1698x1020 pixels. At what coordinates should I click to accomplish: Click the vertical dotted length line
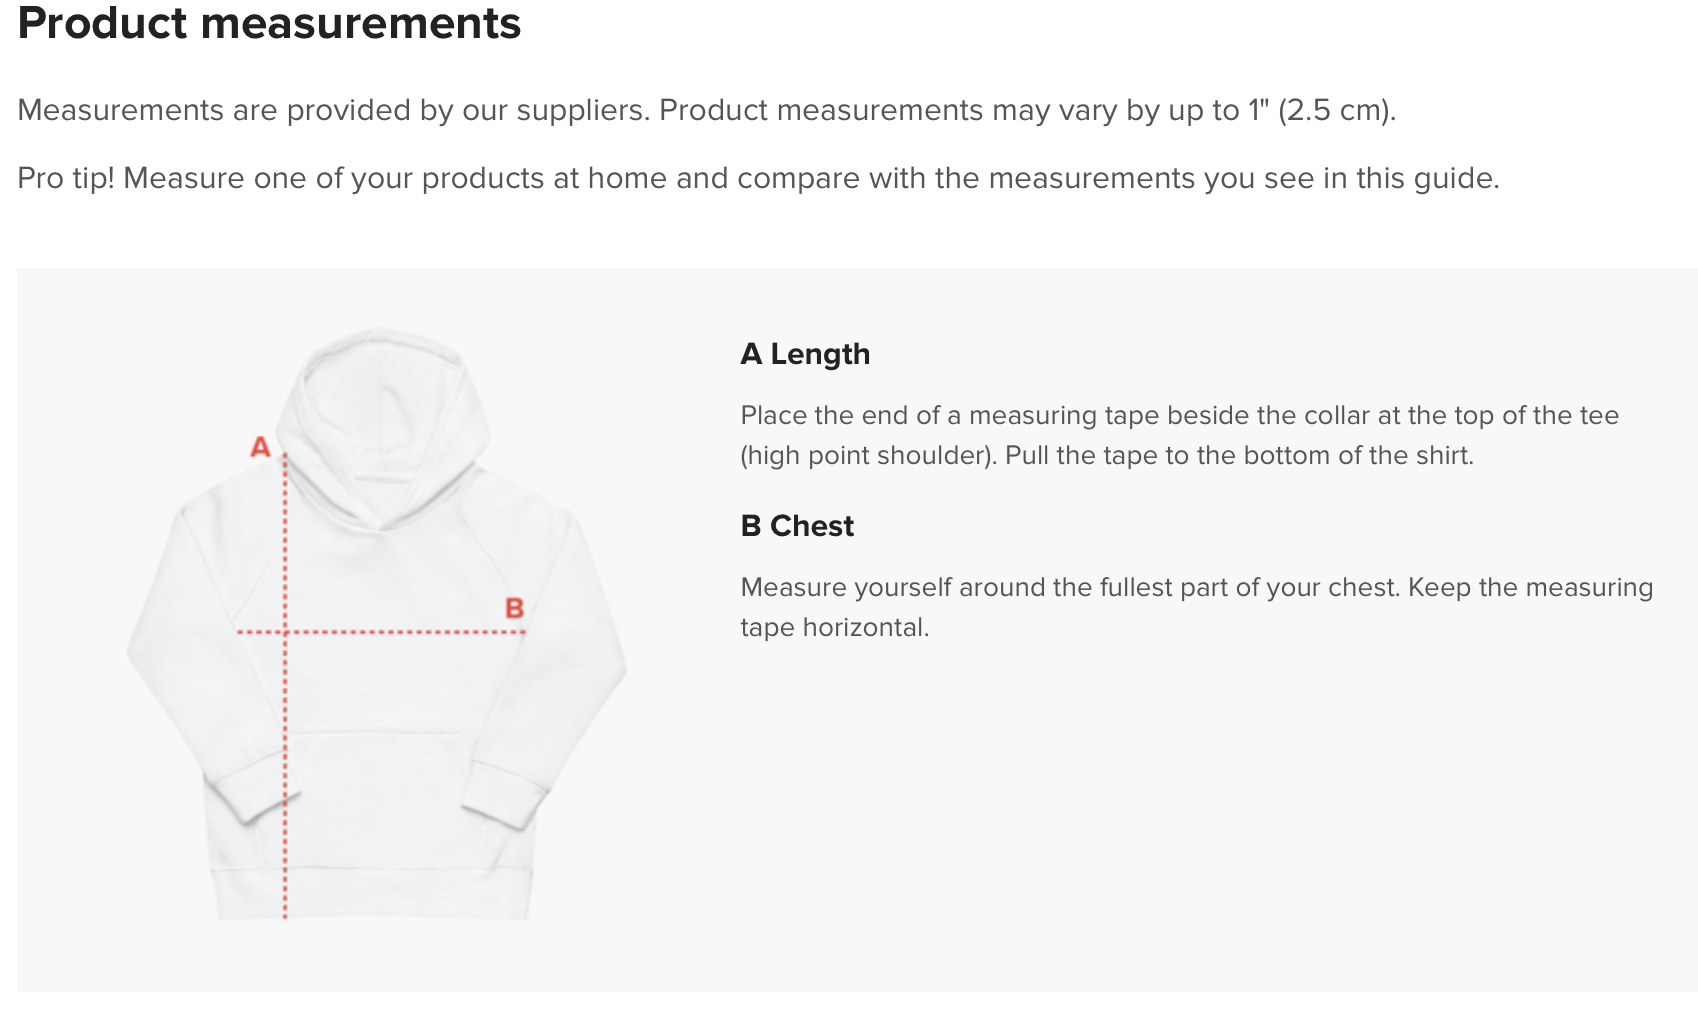pyautogui.click(x=285, y=686)
